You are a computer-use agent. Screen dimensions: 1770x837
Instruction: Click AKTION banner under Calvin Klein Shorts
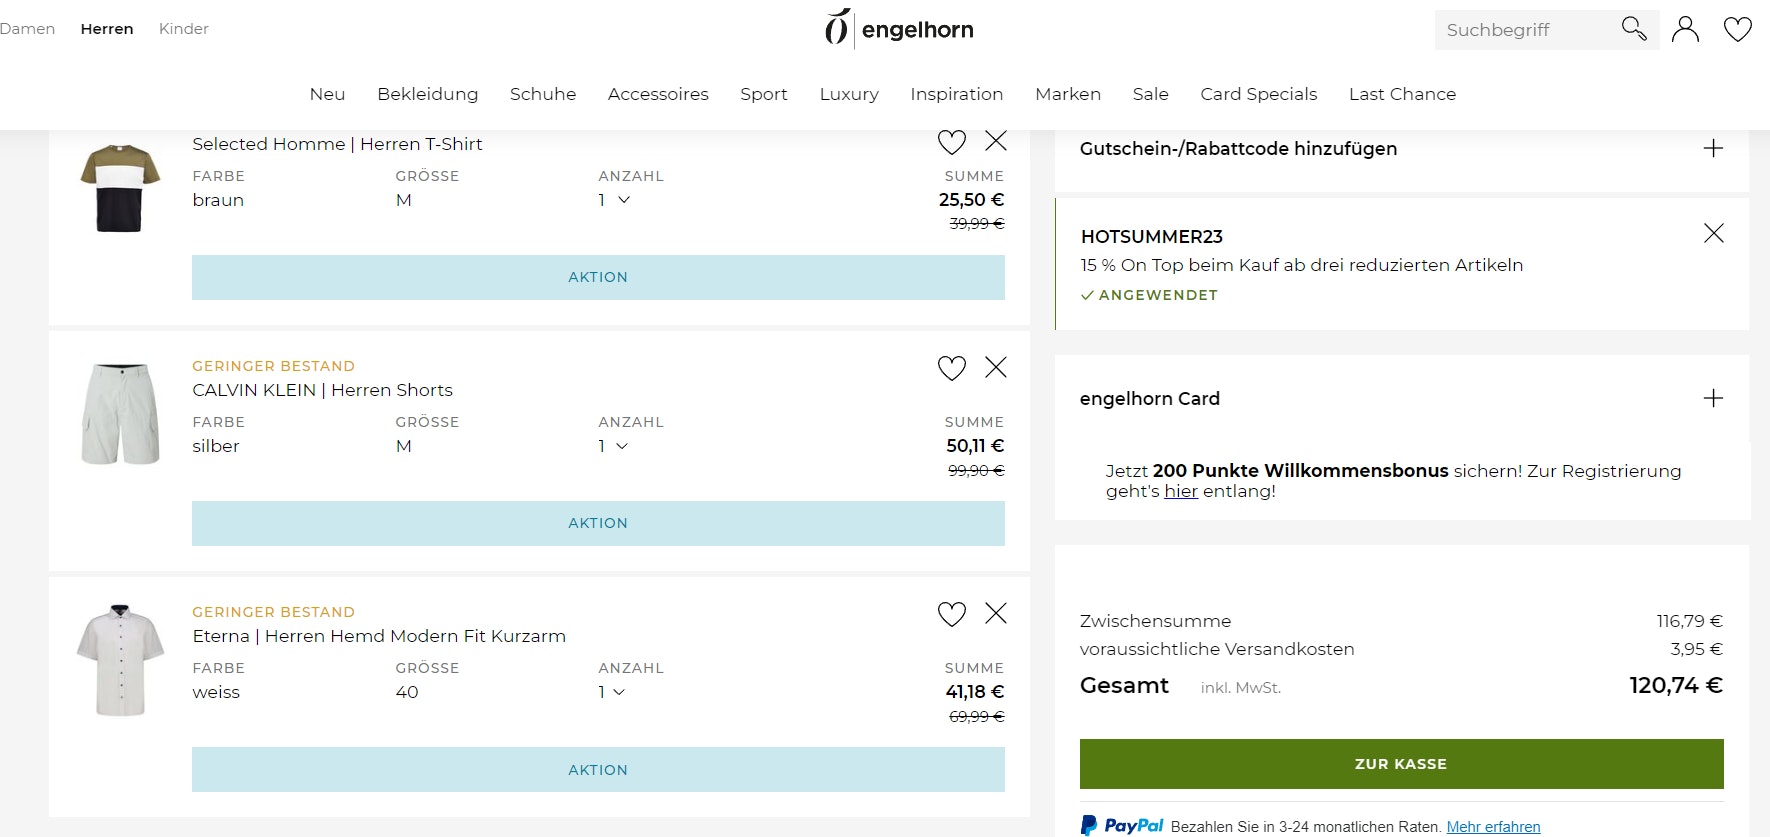(x=598, y=523)
